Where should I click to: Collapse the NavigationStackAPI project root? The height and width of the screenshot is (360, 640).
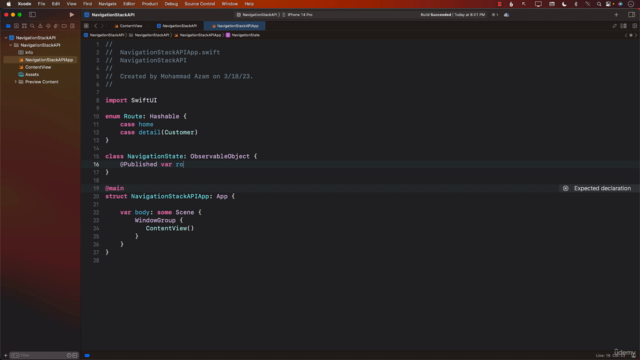coord(6,38)
